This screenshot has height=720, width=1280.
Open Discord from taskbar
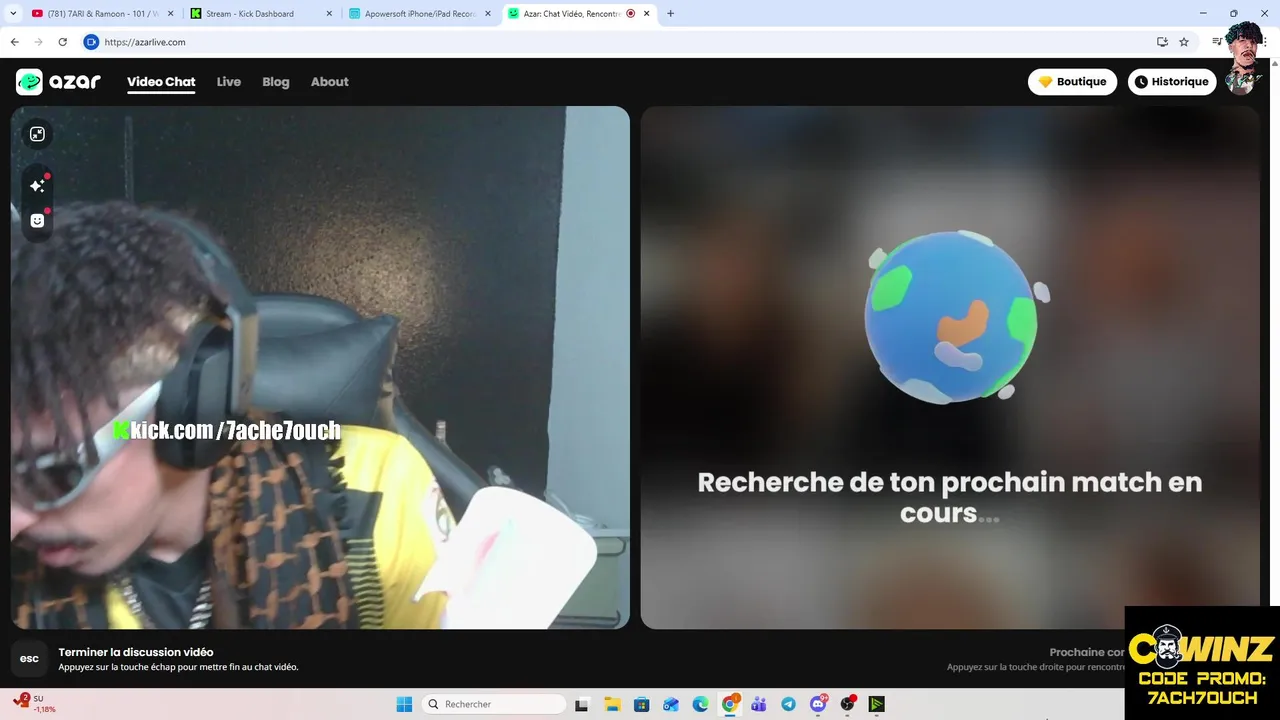tap(818, 704)
